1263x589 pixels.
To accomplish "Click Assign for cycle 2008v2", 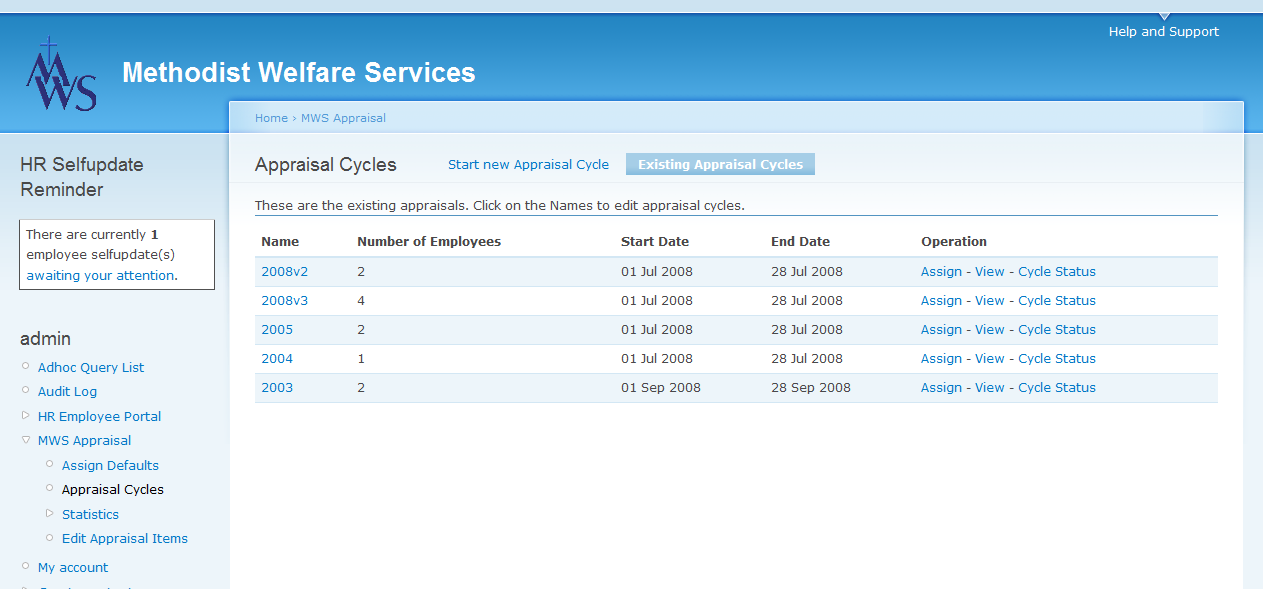I will click(x=941, y=271).
